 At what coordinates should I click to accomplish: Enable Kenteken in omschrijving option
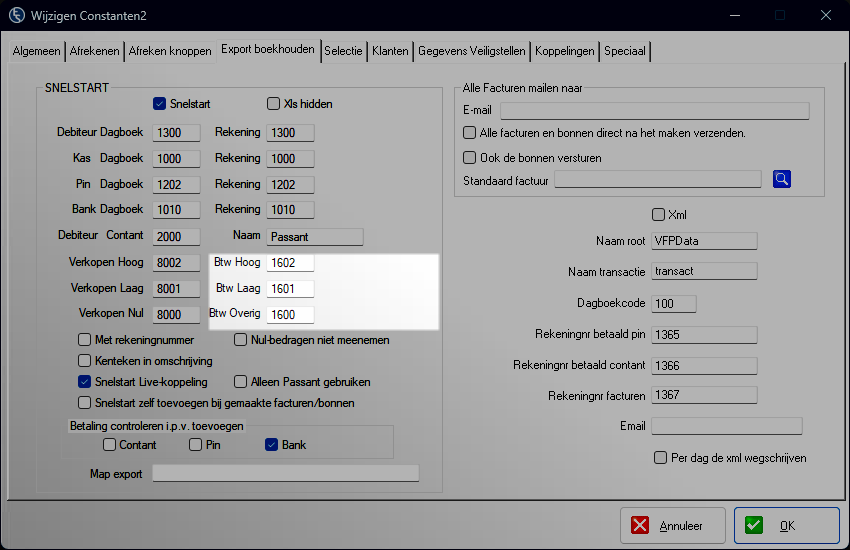pos(85,360)
